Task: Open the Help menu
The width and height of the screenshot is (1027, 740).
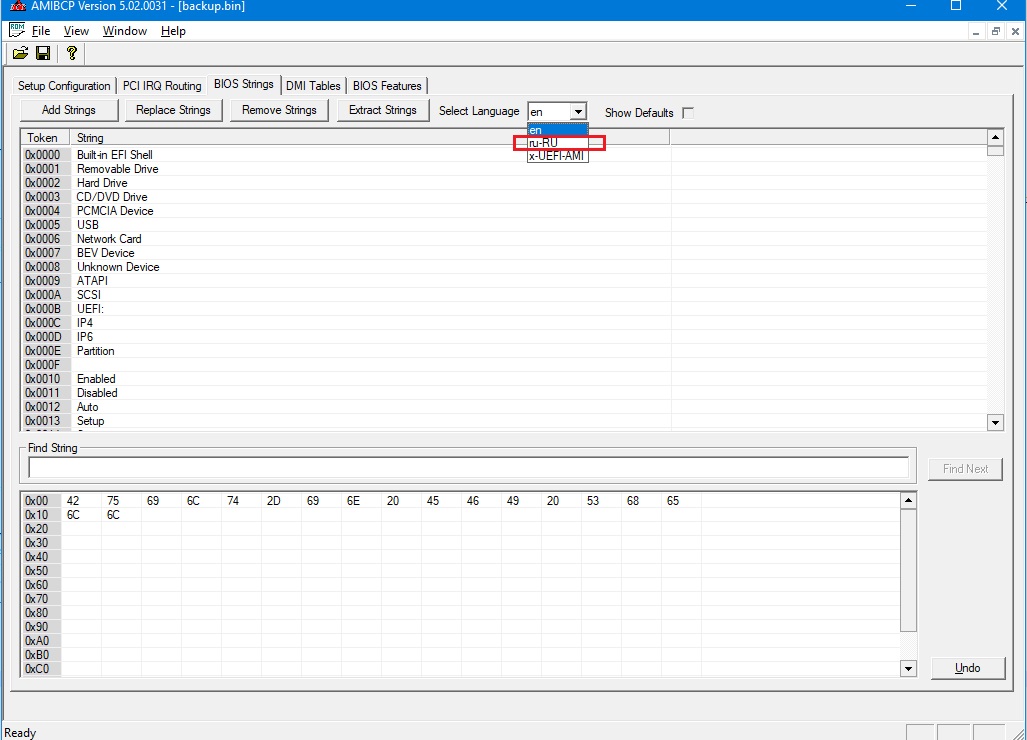Action: pyautogui.click(x=173, y=31)
